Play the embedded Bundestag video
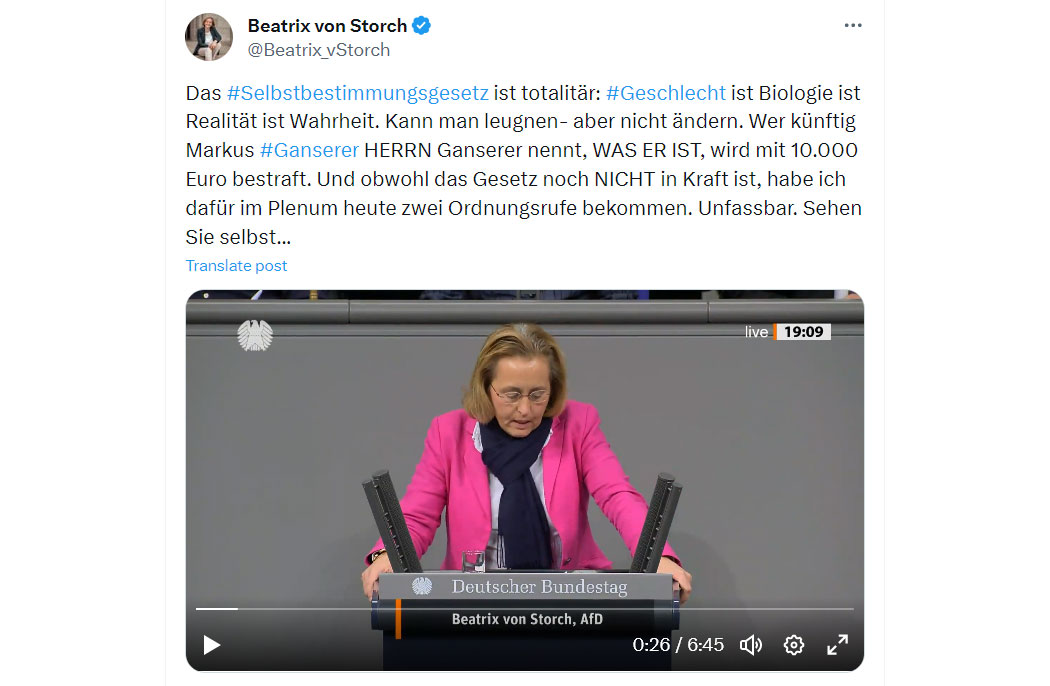 212,645
